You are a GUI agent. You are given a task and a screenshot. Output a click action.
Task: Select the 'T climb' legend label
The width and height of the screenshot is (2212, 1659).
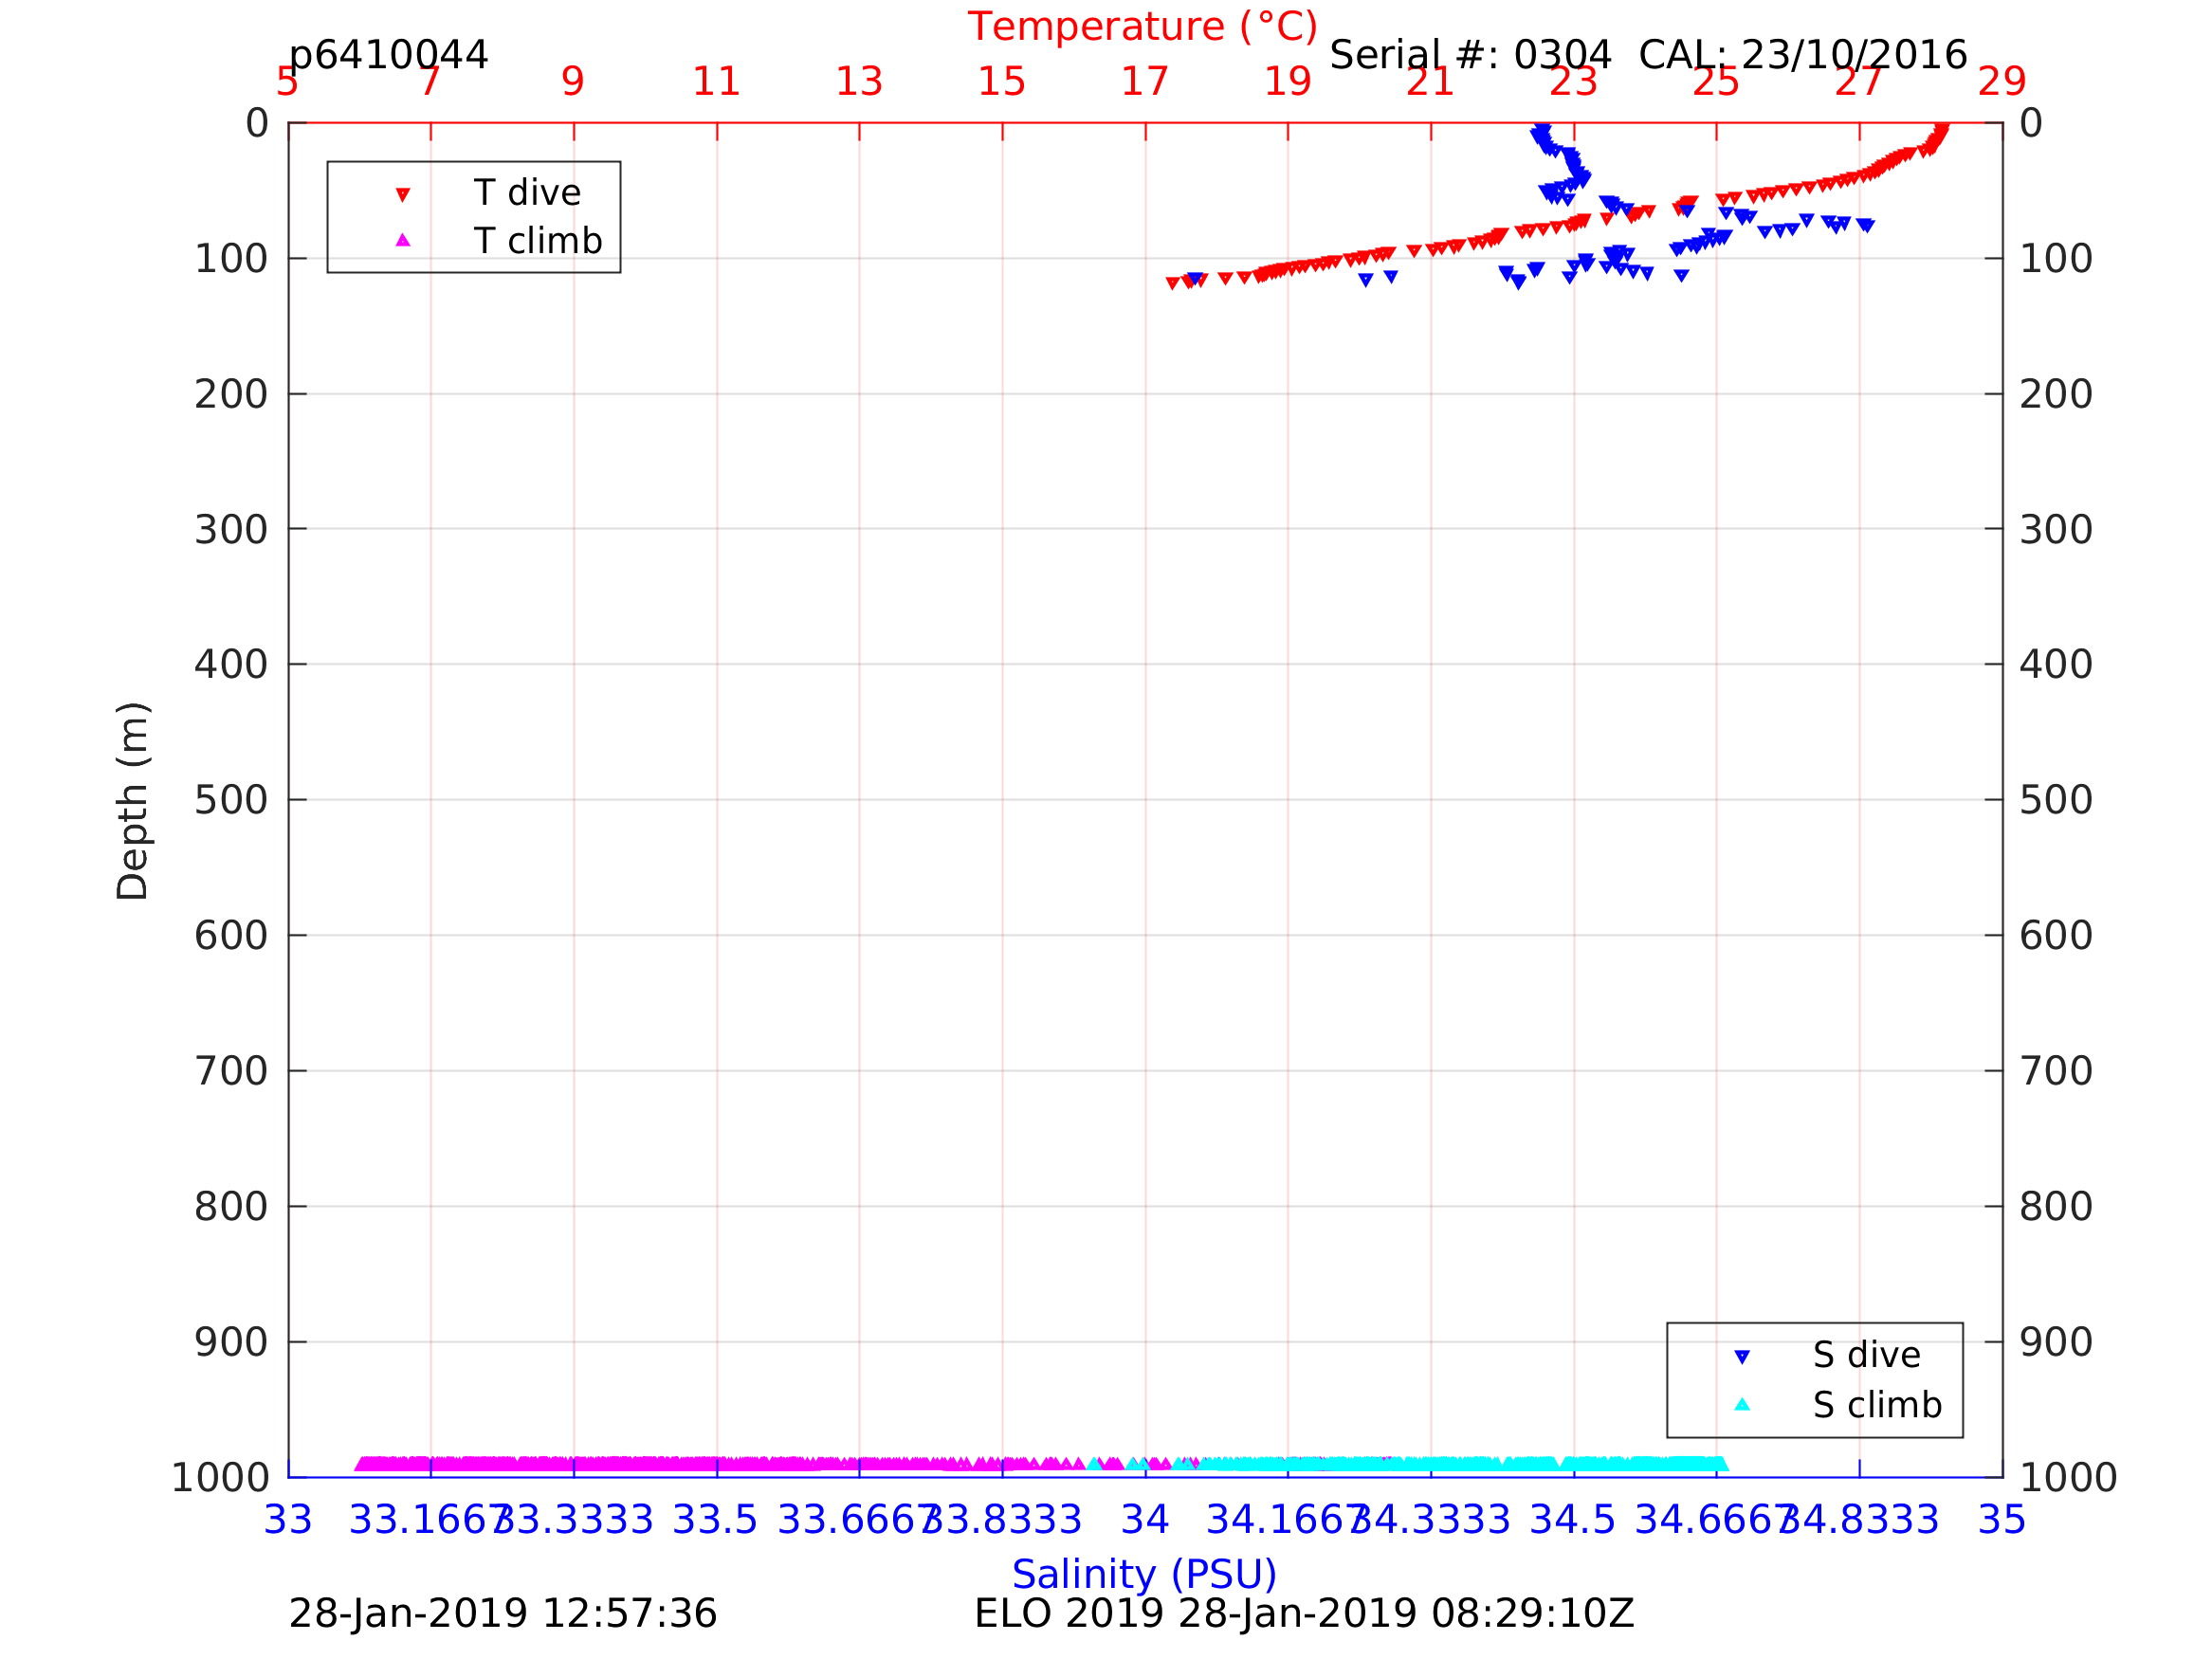point(537,241)
